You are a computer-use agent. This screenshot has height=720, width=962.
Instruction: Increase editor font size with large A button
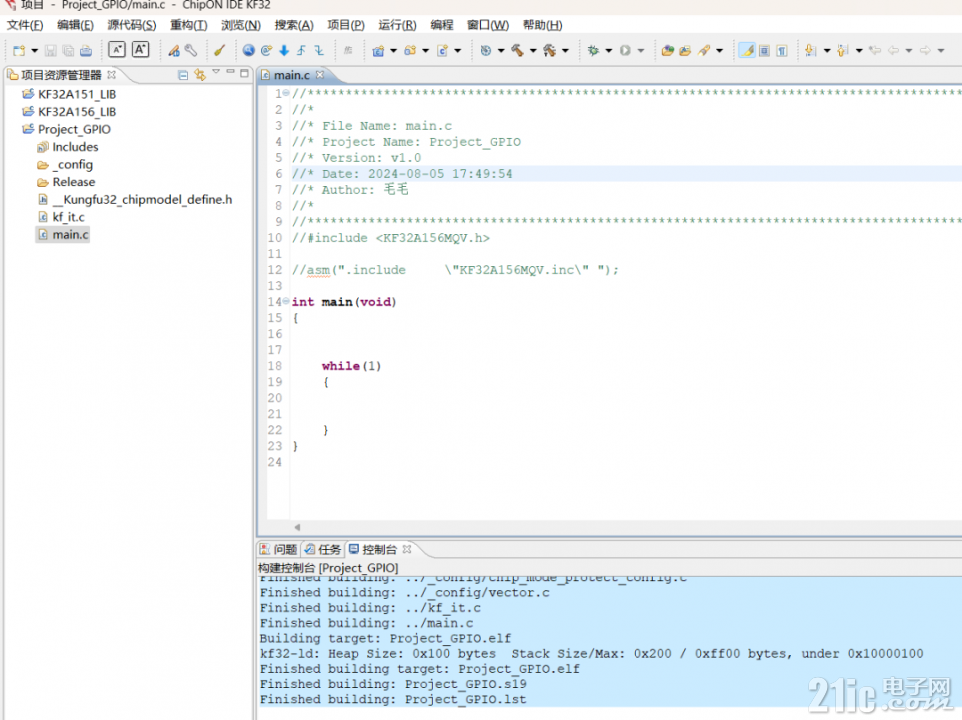pyautogui.click(x=140, y=50)
